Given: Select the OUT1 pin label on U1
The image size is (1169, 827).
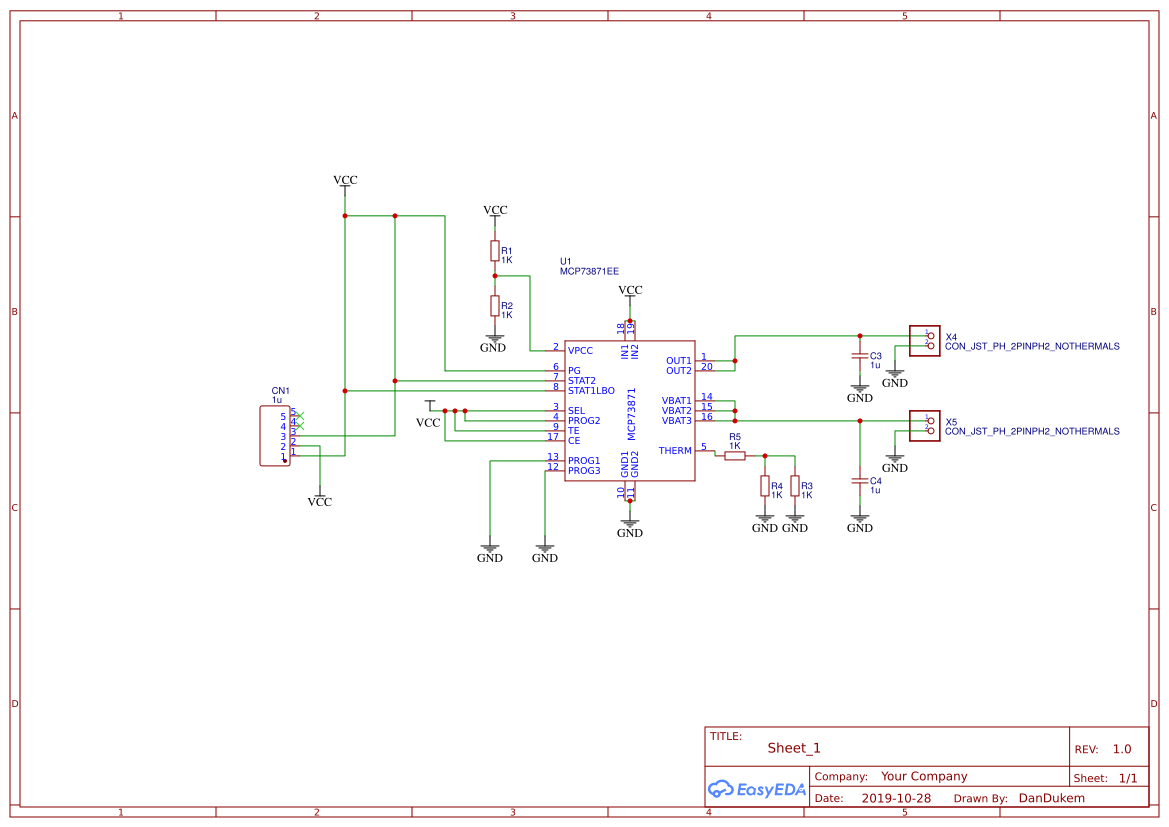Looking at the screenshot, I should tap(678, 359).
